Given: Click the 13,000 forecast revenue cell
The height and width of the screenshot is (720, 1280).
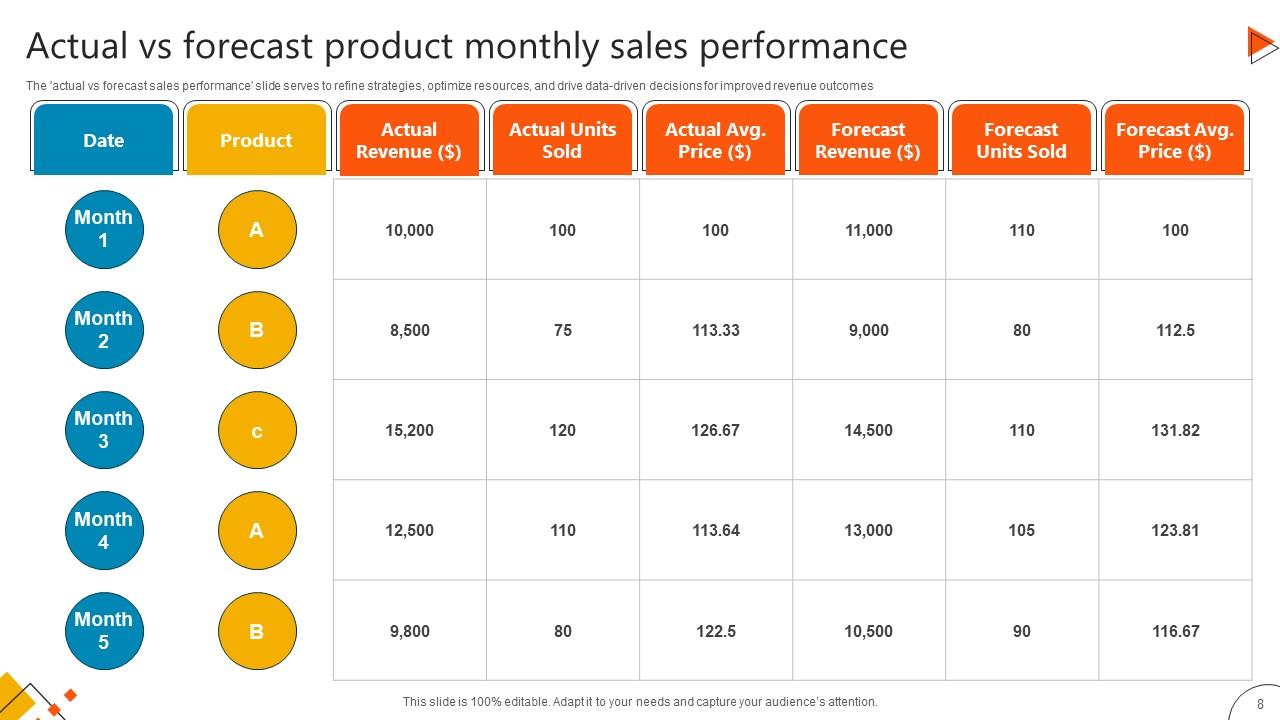Looking at the screenshot, I should pyautogui.click(x=869, y=531).
